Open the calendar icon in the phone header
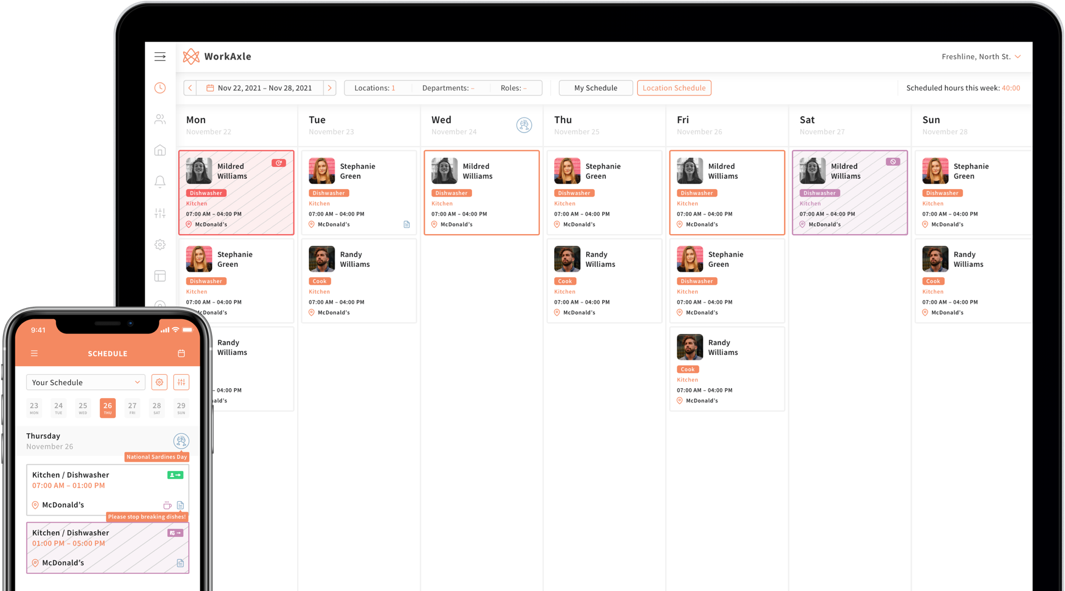Image resolution: width=1065 pixels, height=591 pixels. pos(181,353)
